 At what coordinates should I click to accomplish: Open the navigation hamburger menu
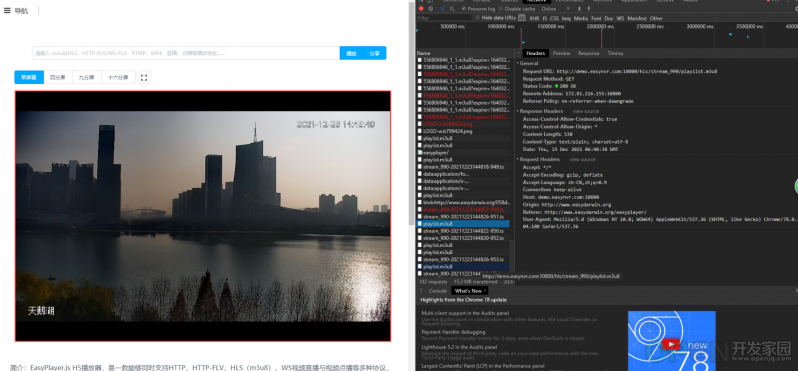point(7,10)
